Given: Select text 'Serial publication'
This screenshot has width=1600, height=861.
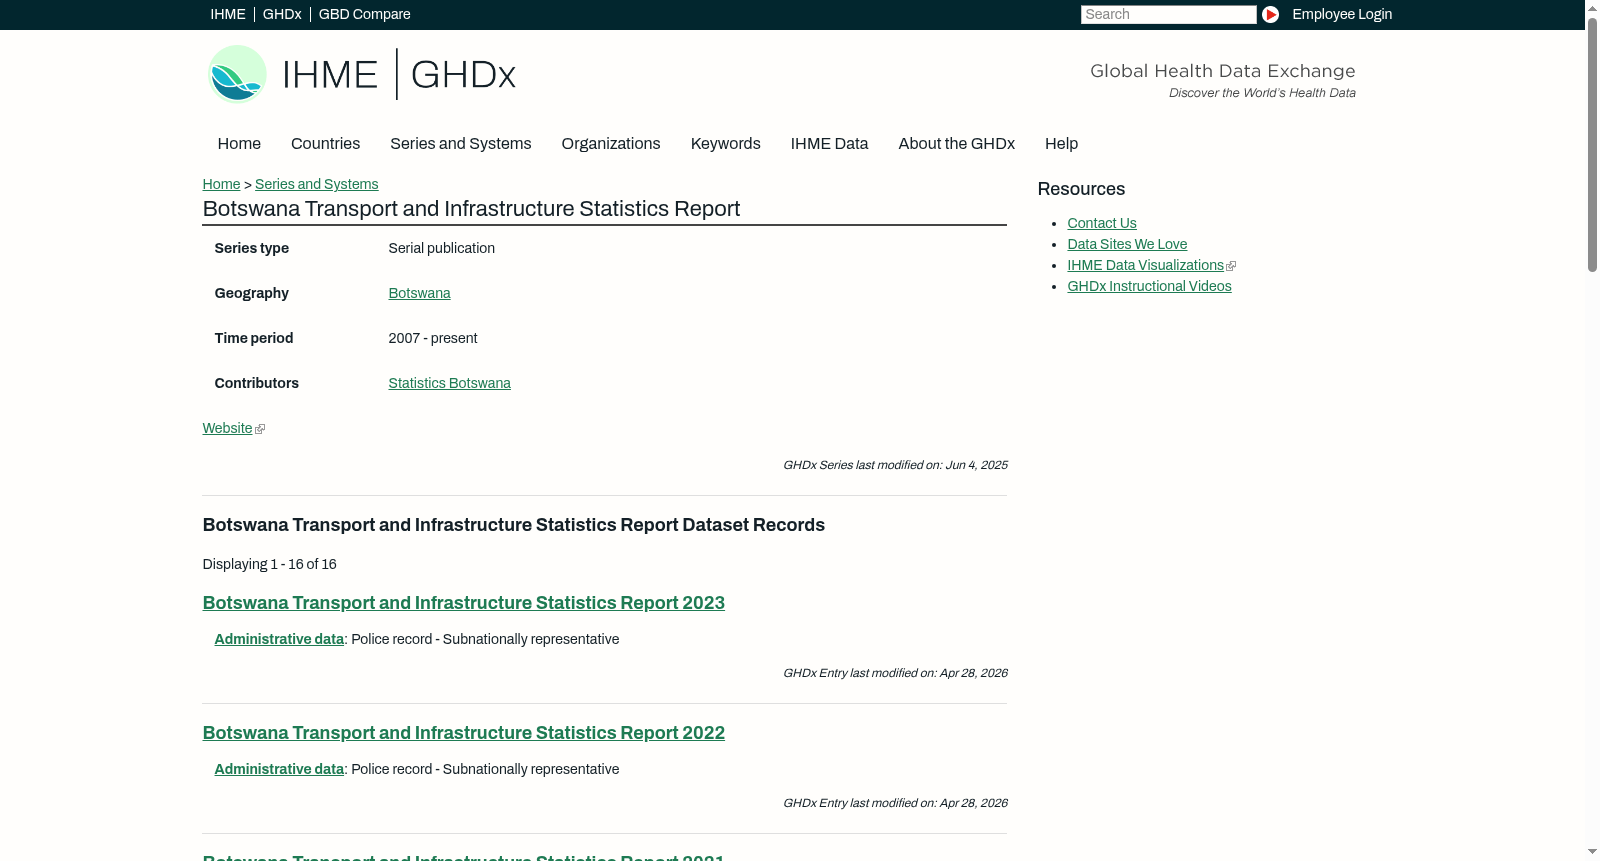Looking at the screenshot, I should [441, 248].
